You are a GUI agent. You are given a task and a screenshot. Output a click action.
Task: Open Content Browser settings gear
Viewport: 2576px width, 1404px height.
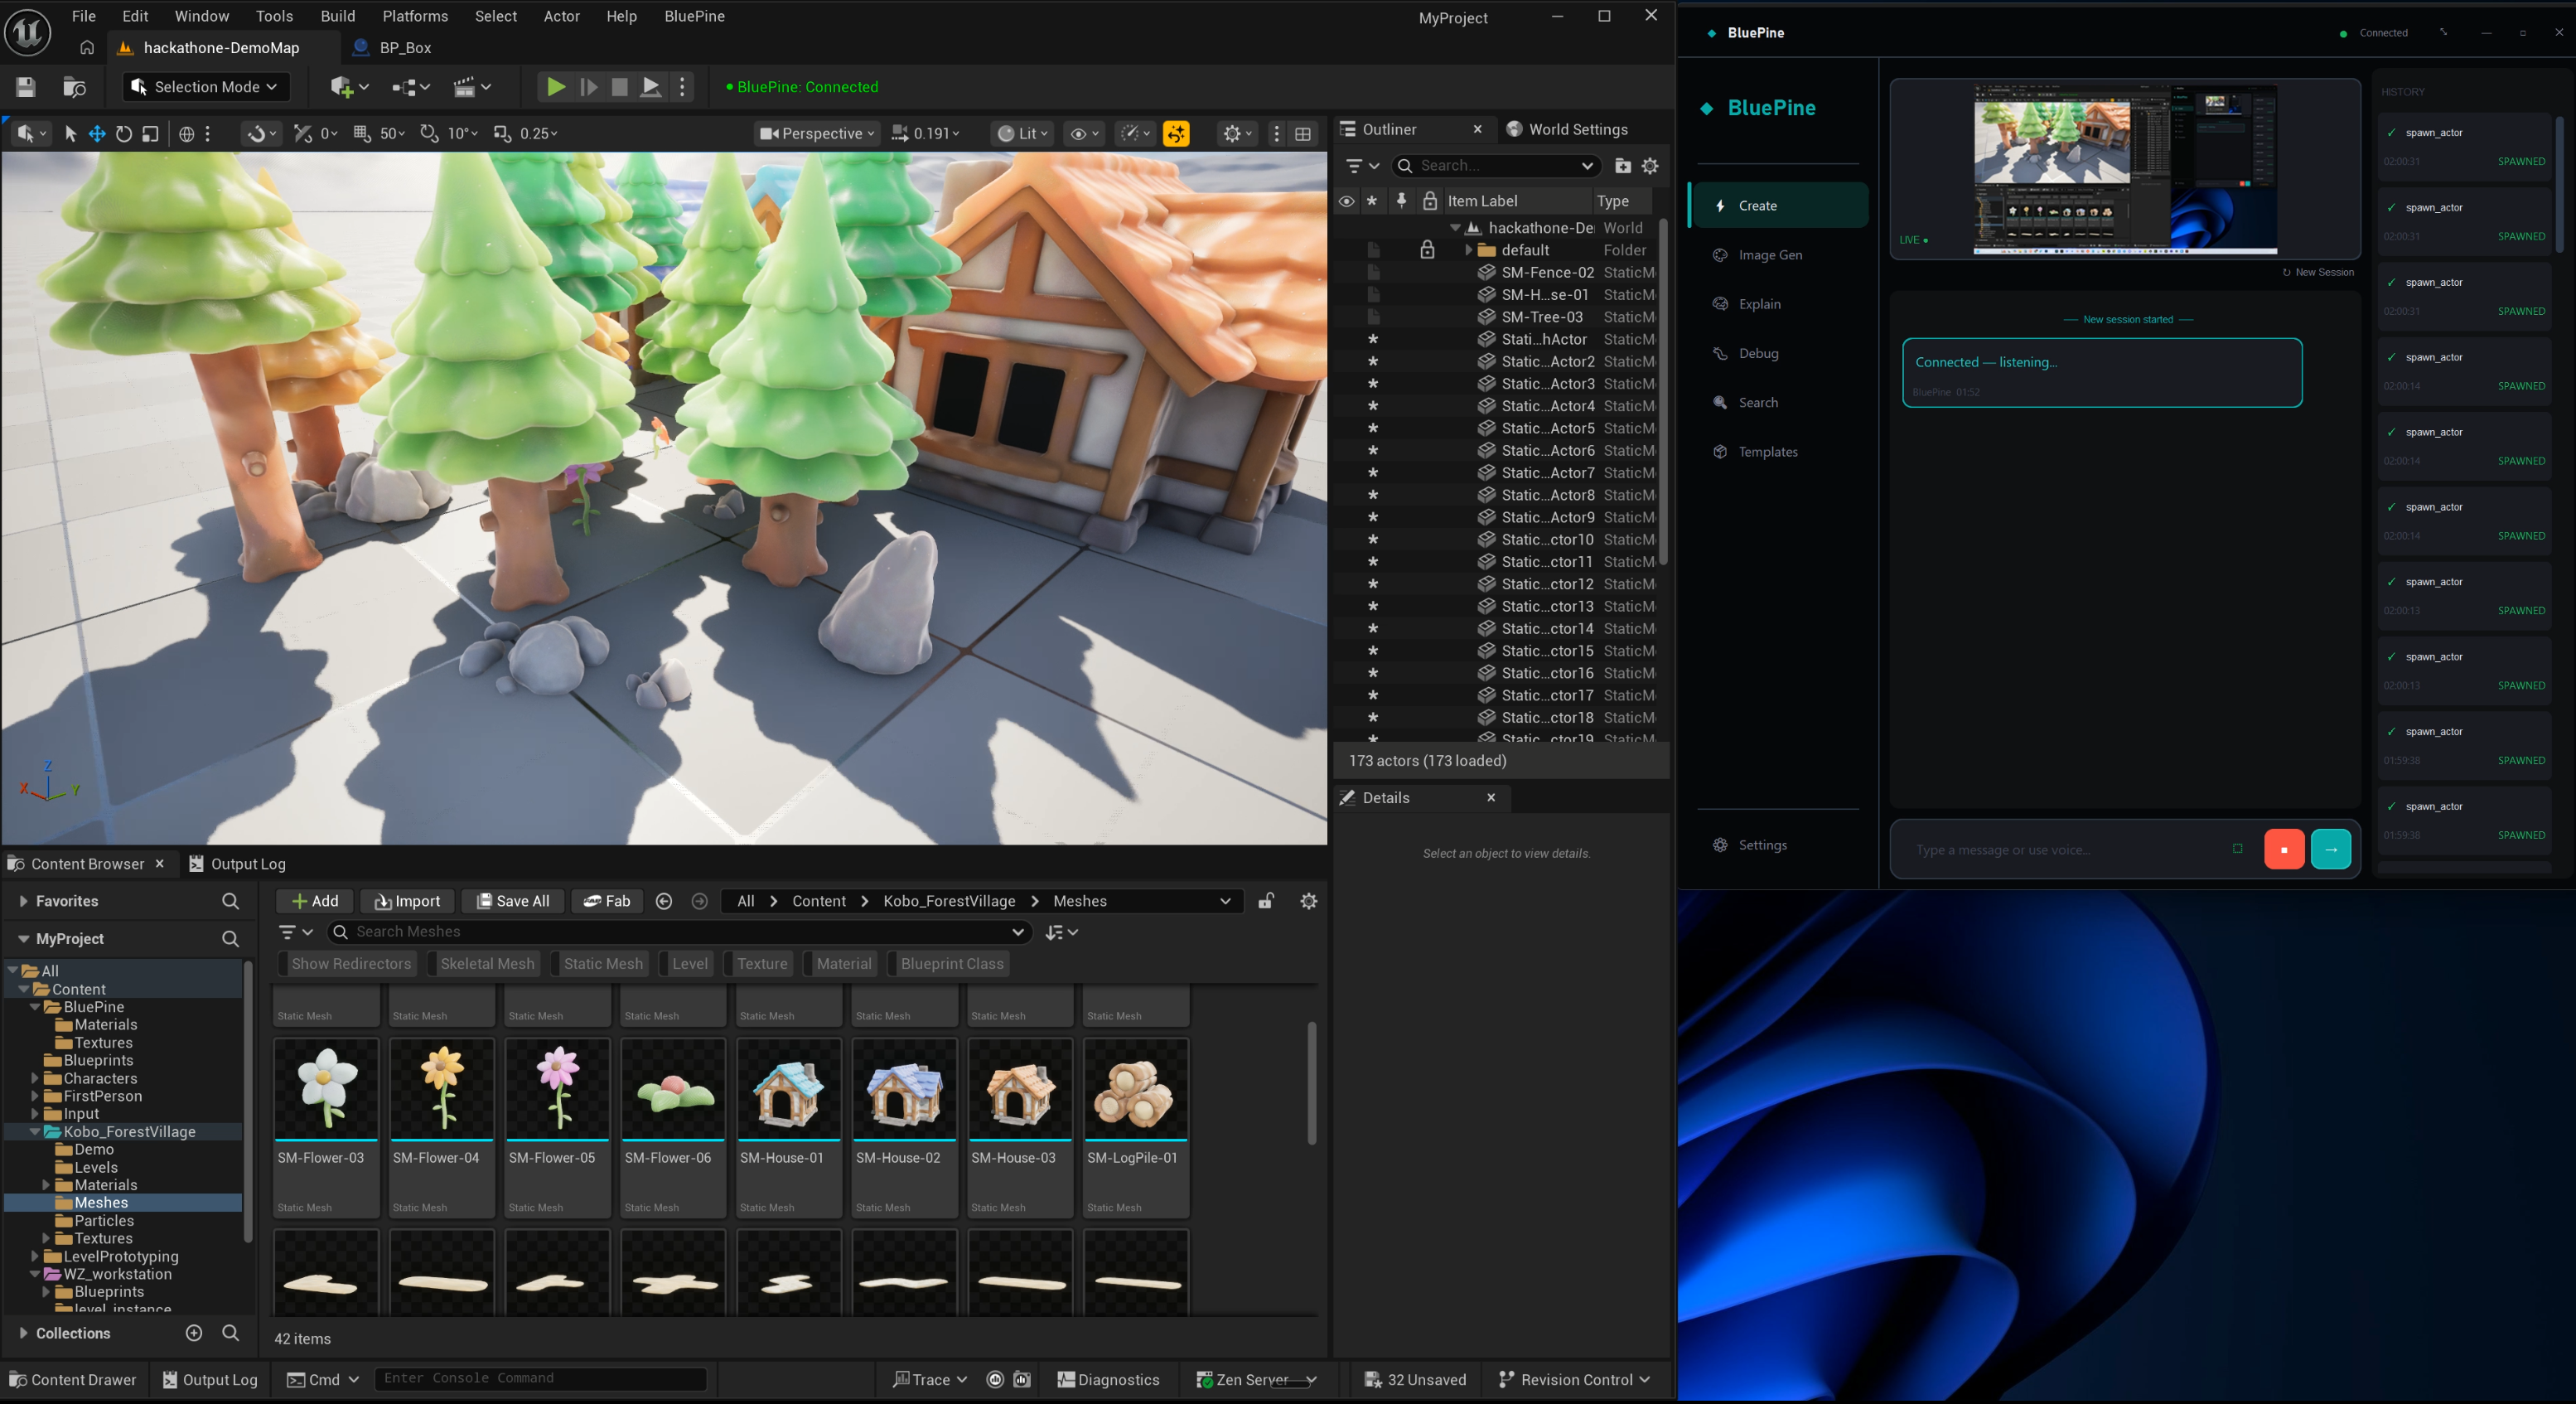(x=1308, y=901)
